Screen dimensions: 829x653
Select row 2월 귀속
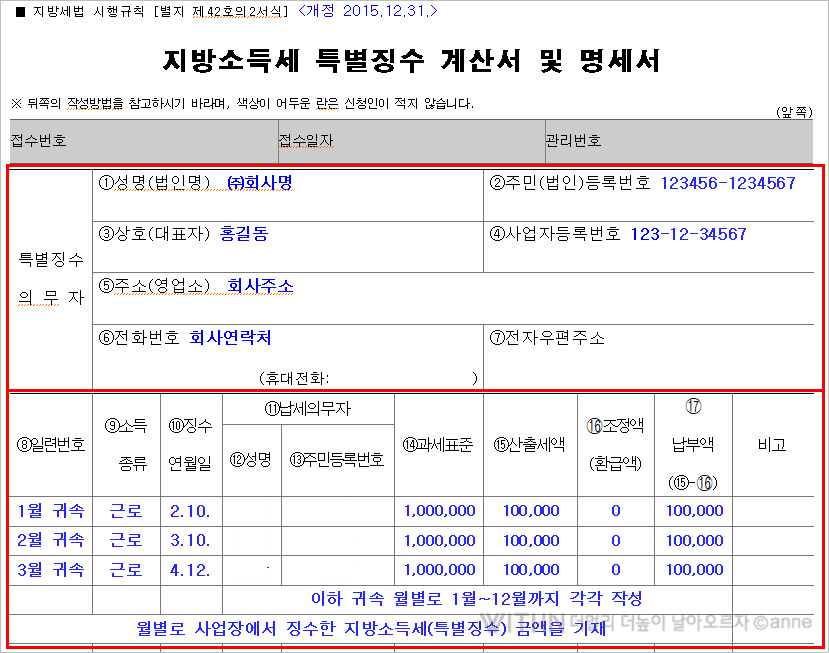click(51, 540)
